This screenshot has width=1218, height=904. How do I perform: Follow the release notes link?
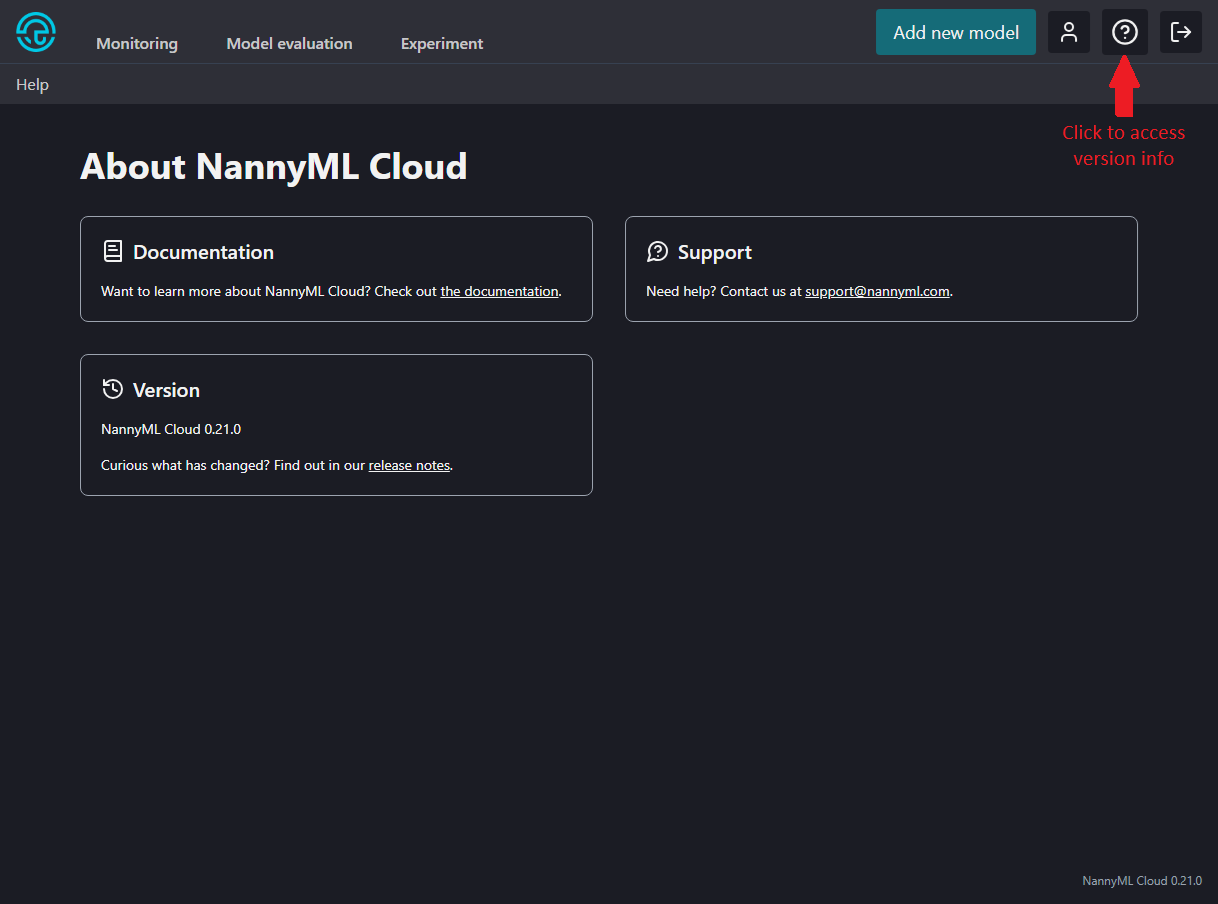point(409,466)
